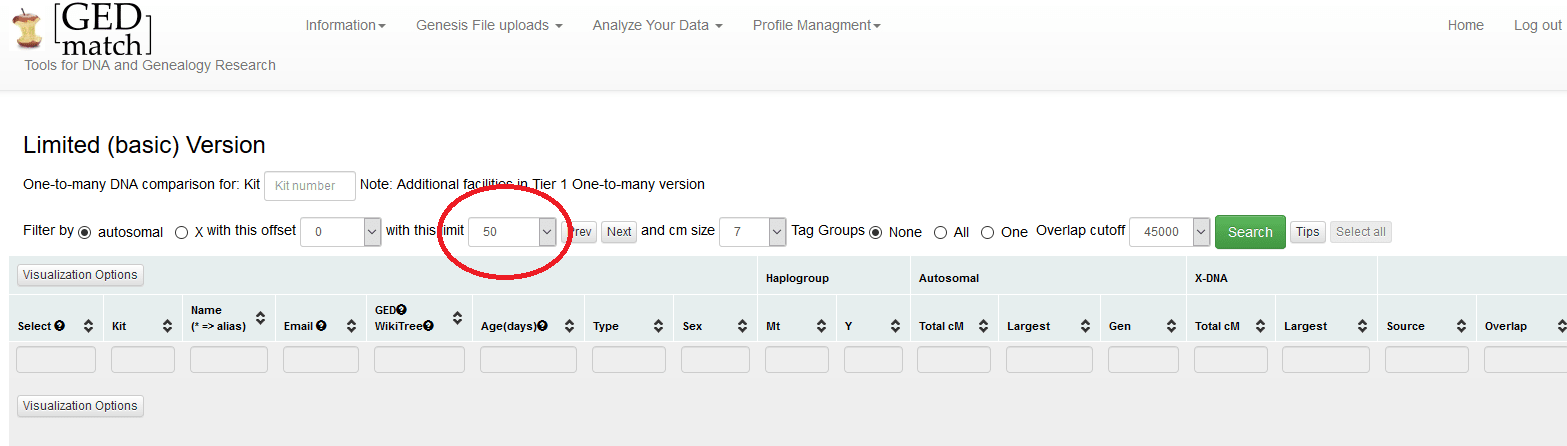1567x446 pixels.
Task: Sort by Select column arrows
Action: pos(88,326)
